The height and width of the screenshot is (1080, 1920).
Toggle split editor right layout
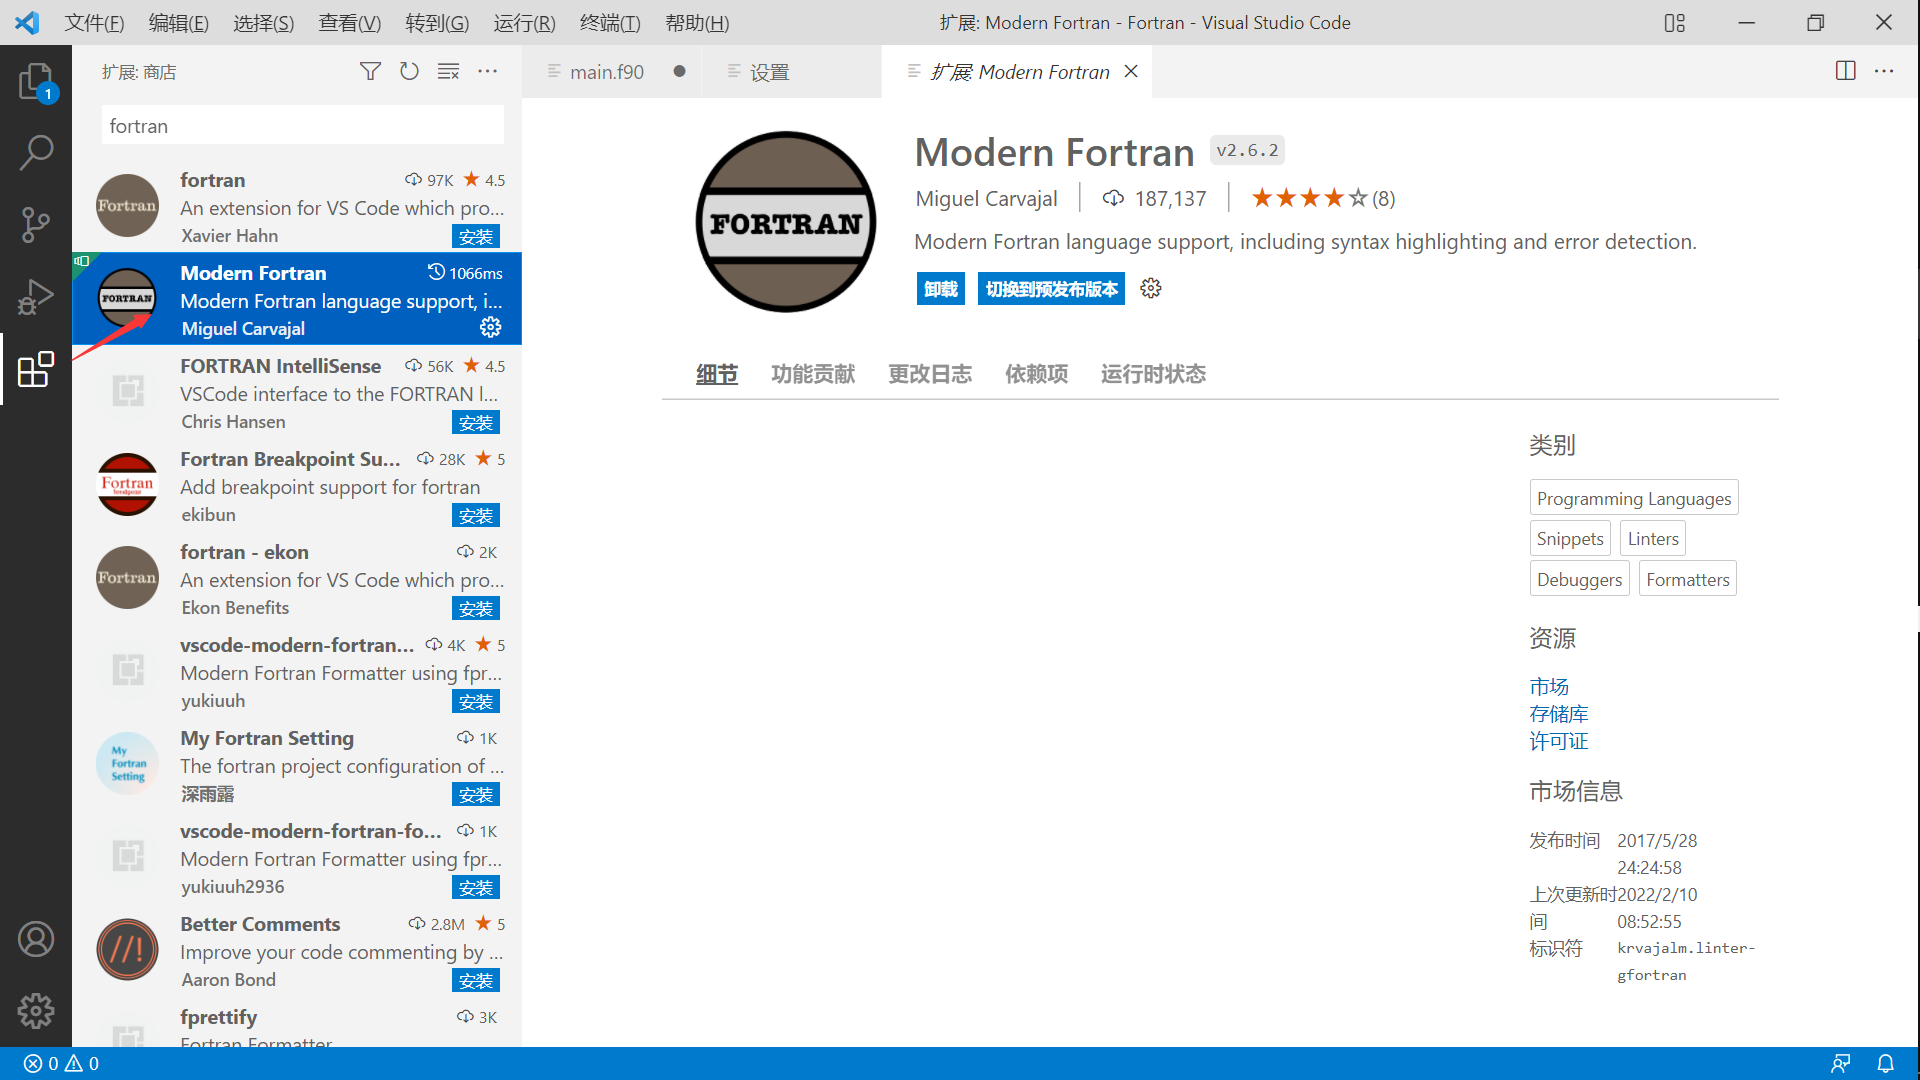click(1845, 71)
